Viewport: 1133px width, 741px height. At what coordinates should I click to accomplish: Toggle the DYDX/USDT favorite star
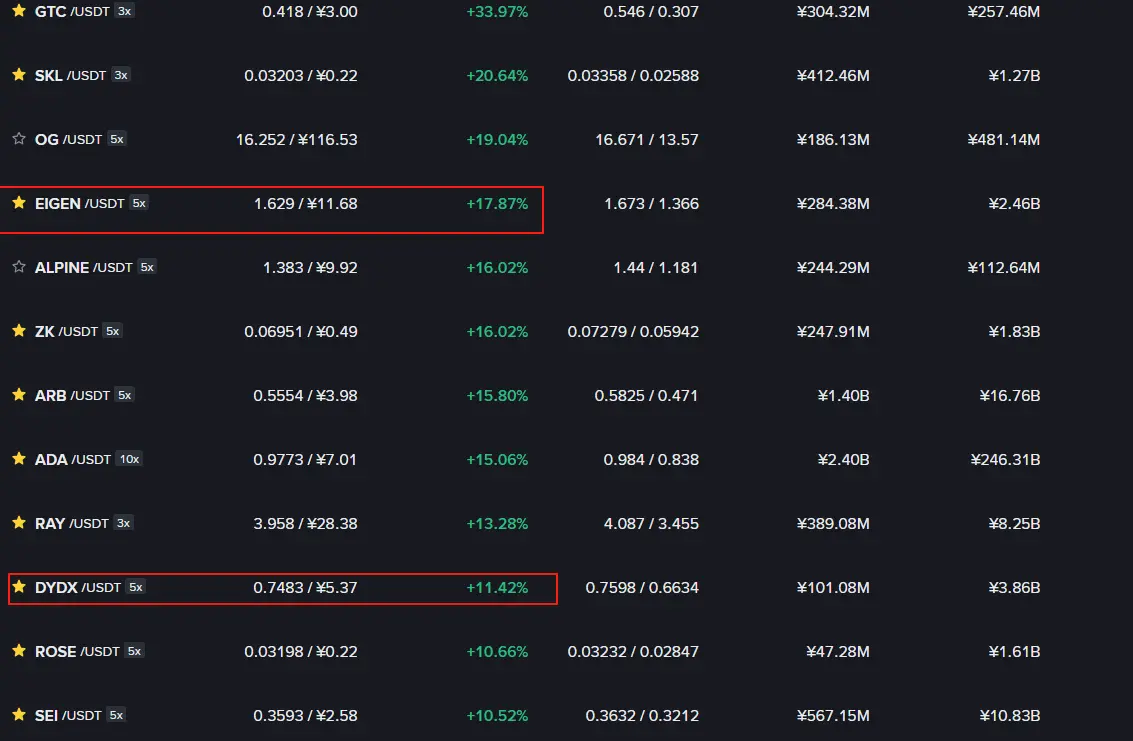[19, 587]
